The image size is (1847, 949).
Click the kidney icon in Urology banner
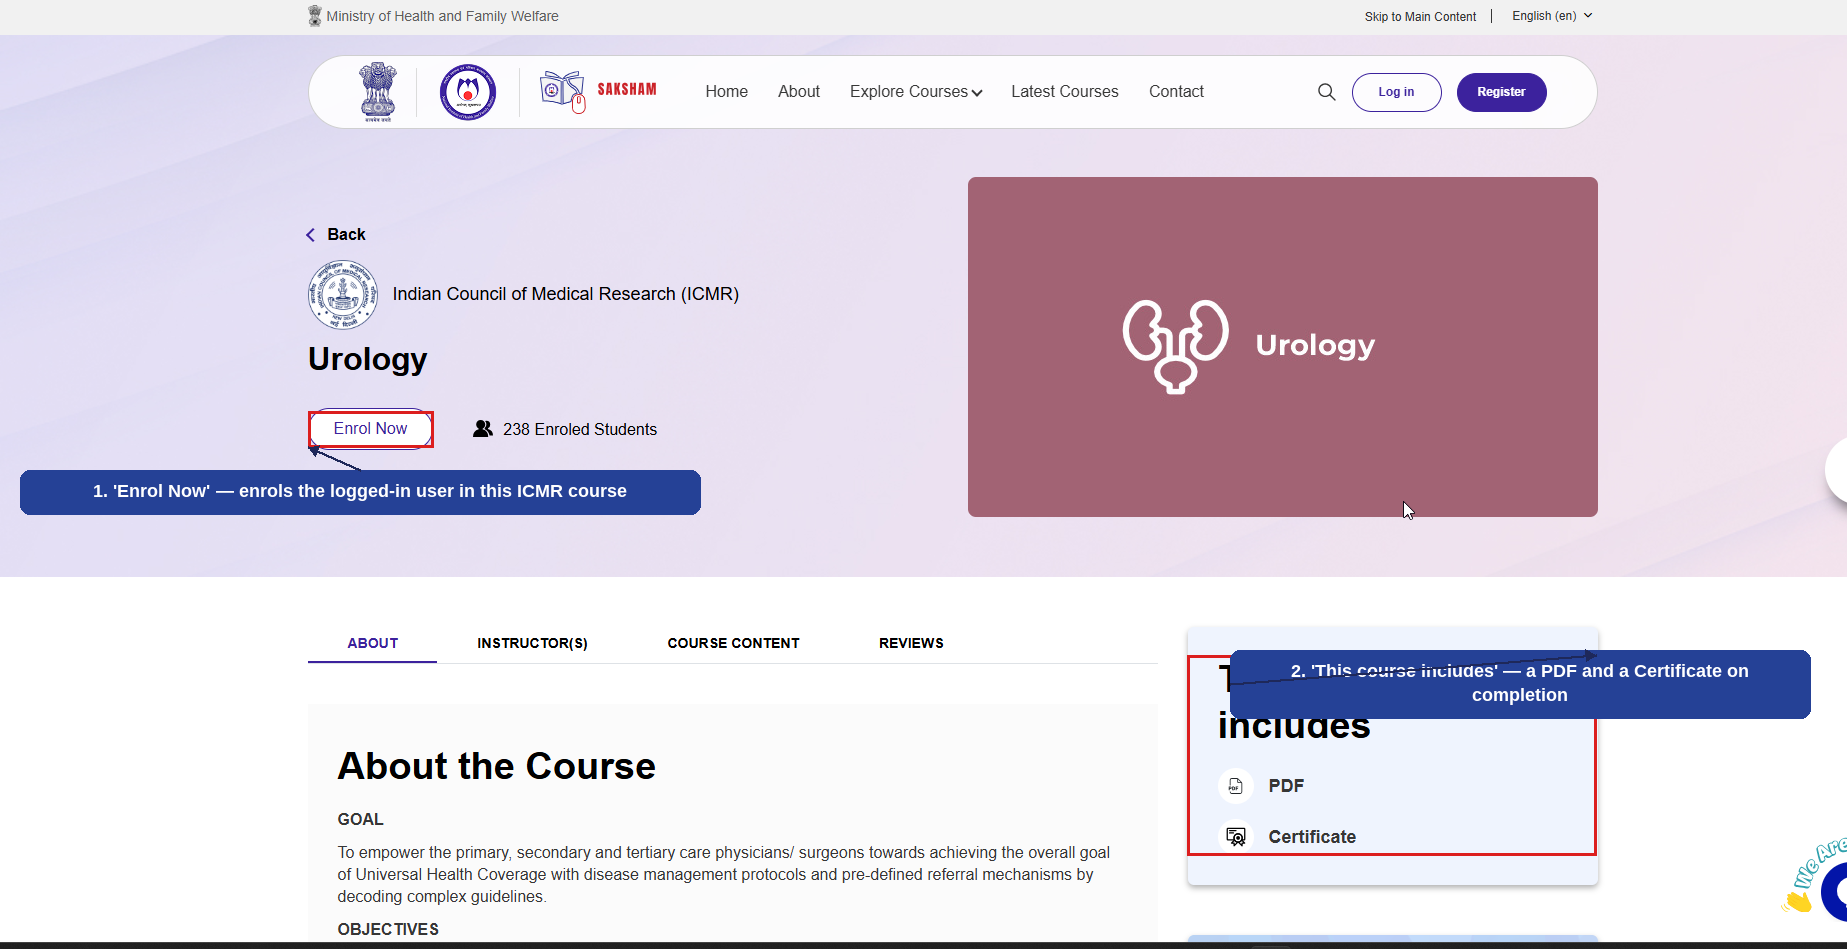pyautogui.click(x=1176, y=346)
